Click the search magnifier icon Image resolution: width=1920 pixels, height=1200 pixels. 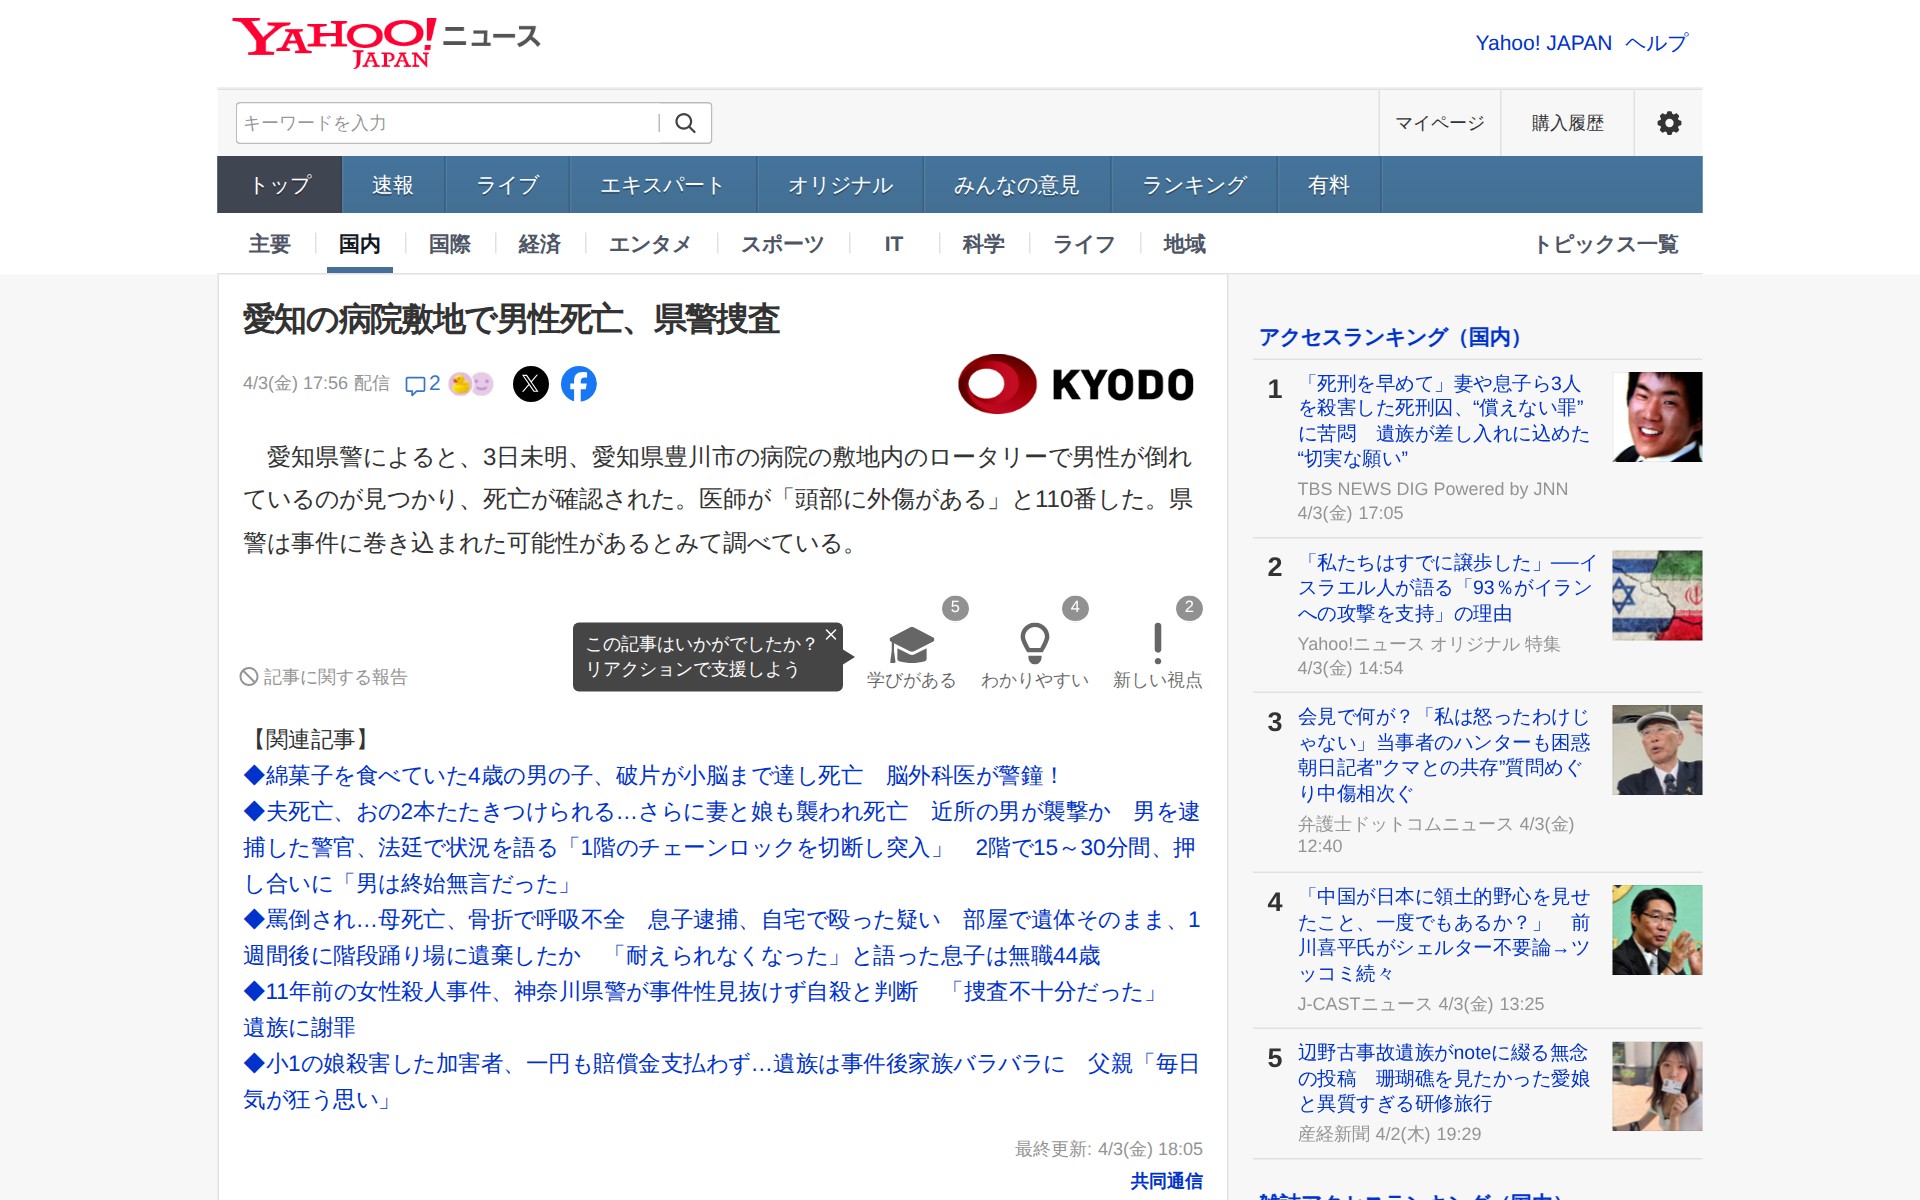685,123
